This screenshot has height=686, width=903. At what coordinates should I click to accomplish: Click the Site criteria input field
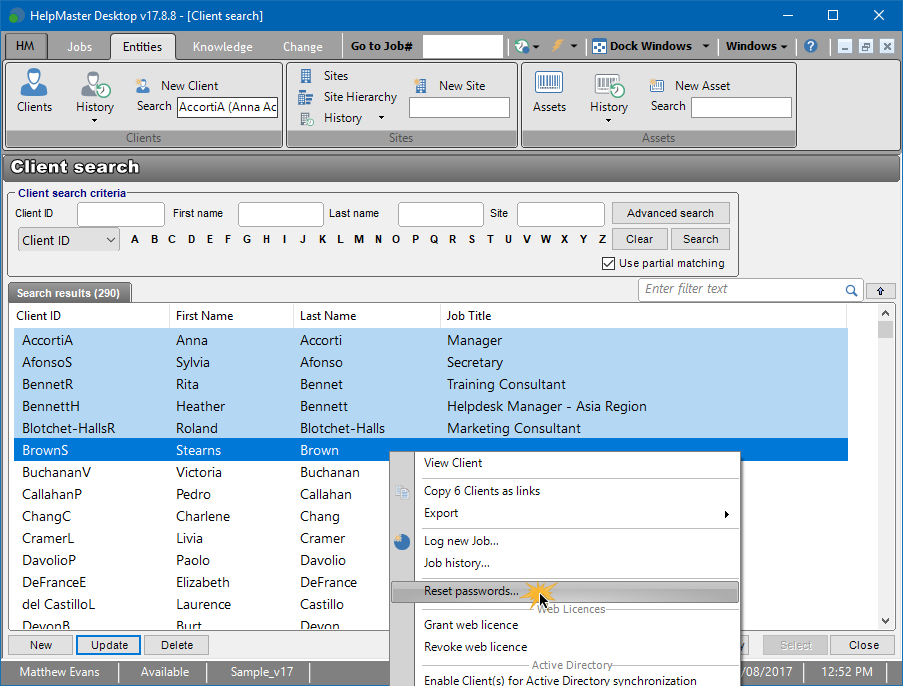[561, 214]
